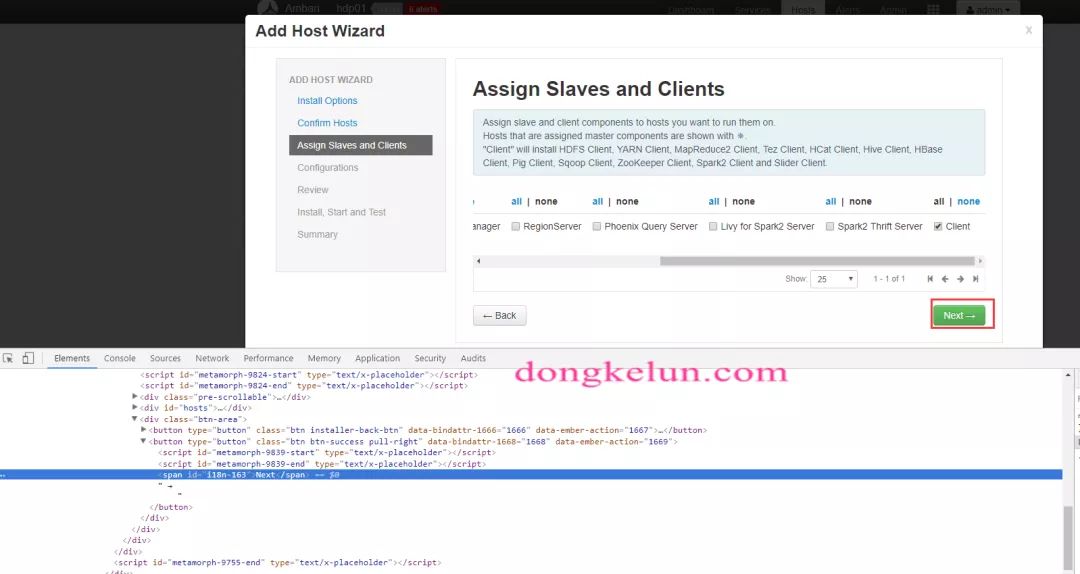Go to the Install Options wizard step
The width and height of the screenshot is (1080, 574).
click(327, 101)
